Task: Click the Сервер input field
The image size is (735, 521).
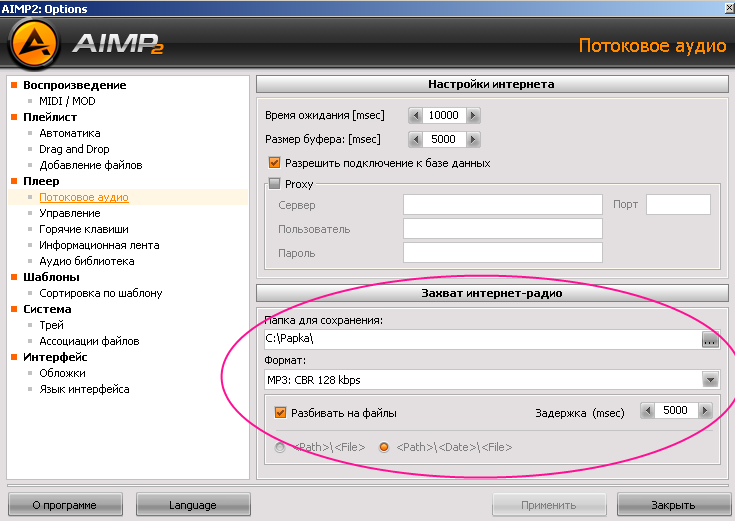Action: [502, 204]
